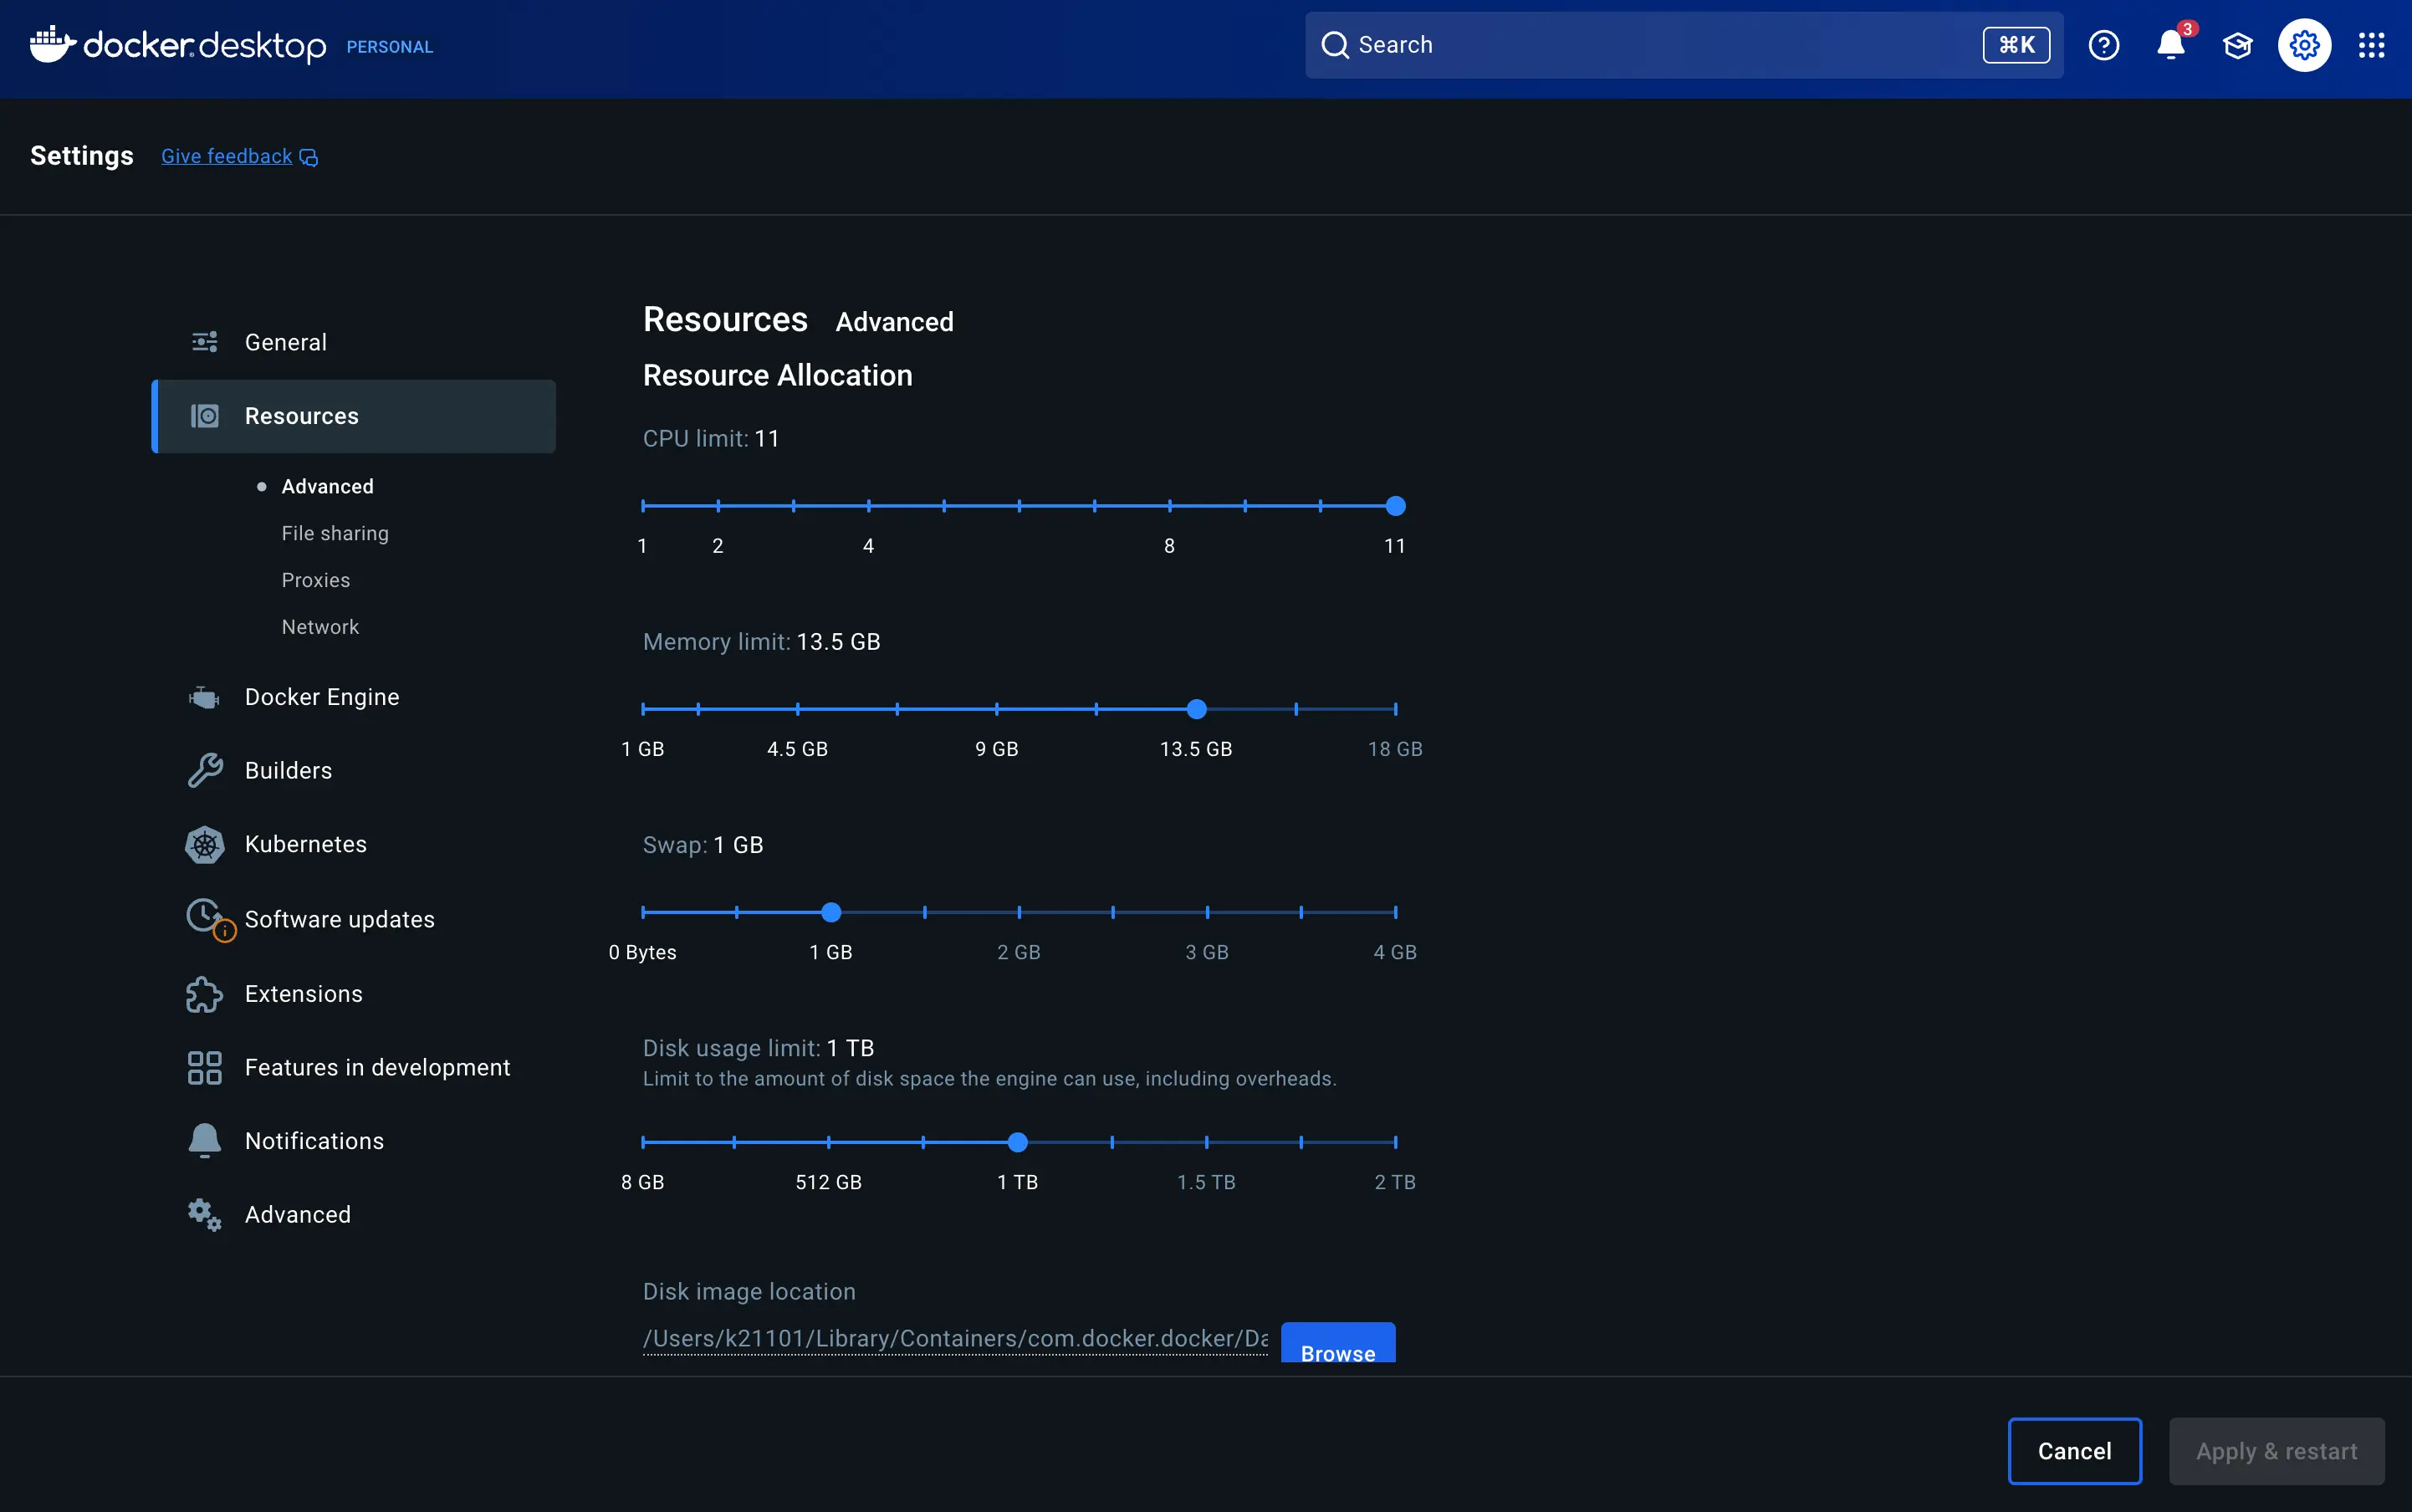This screenshot has height=1512, width=2412.
Task: Set Disk usage slider to 512 GB
Action: click(829, 1142)
